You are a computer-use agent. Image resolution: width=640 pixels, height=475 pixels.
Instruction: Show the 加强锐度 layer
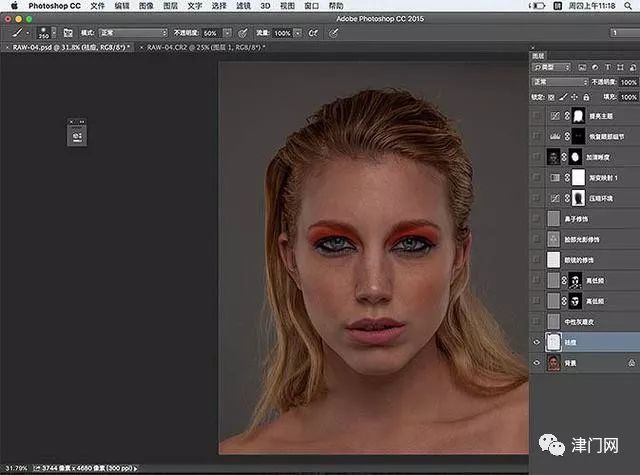(x=537, y=157)
